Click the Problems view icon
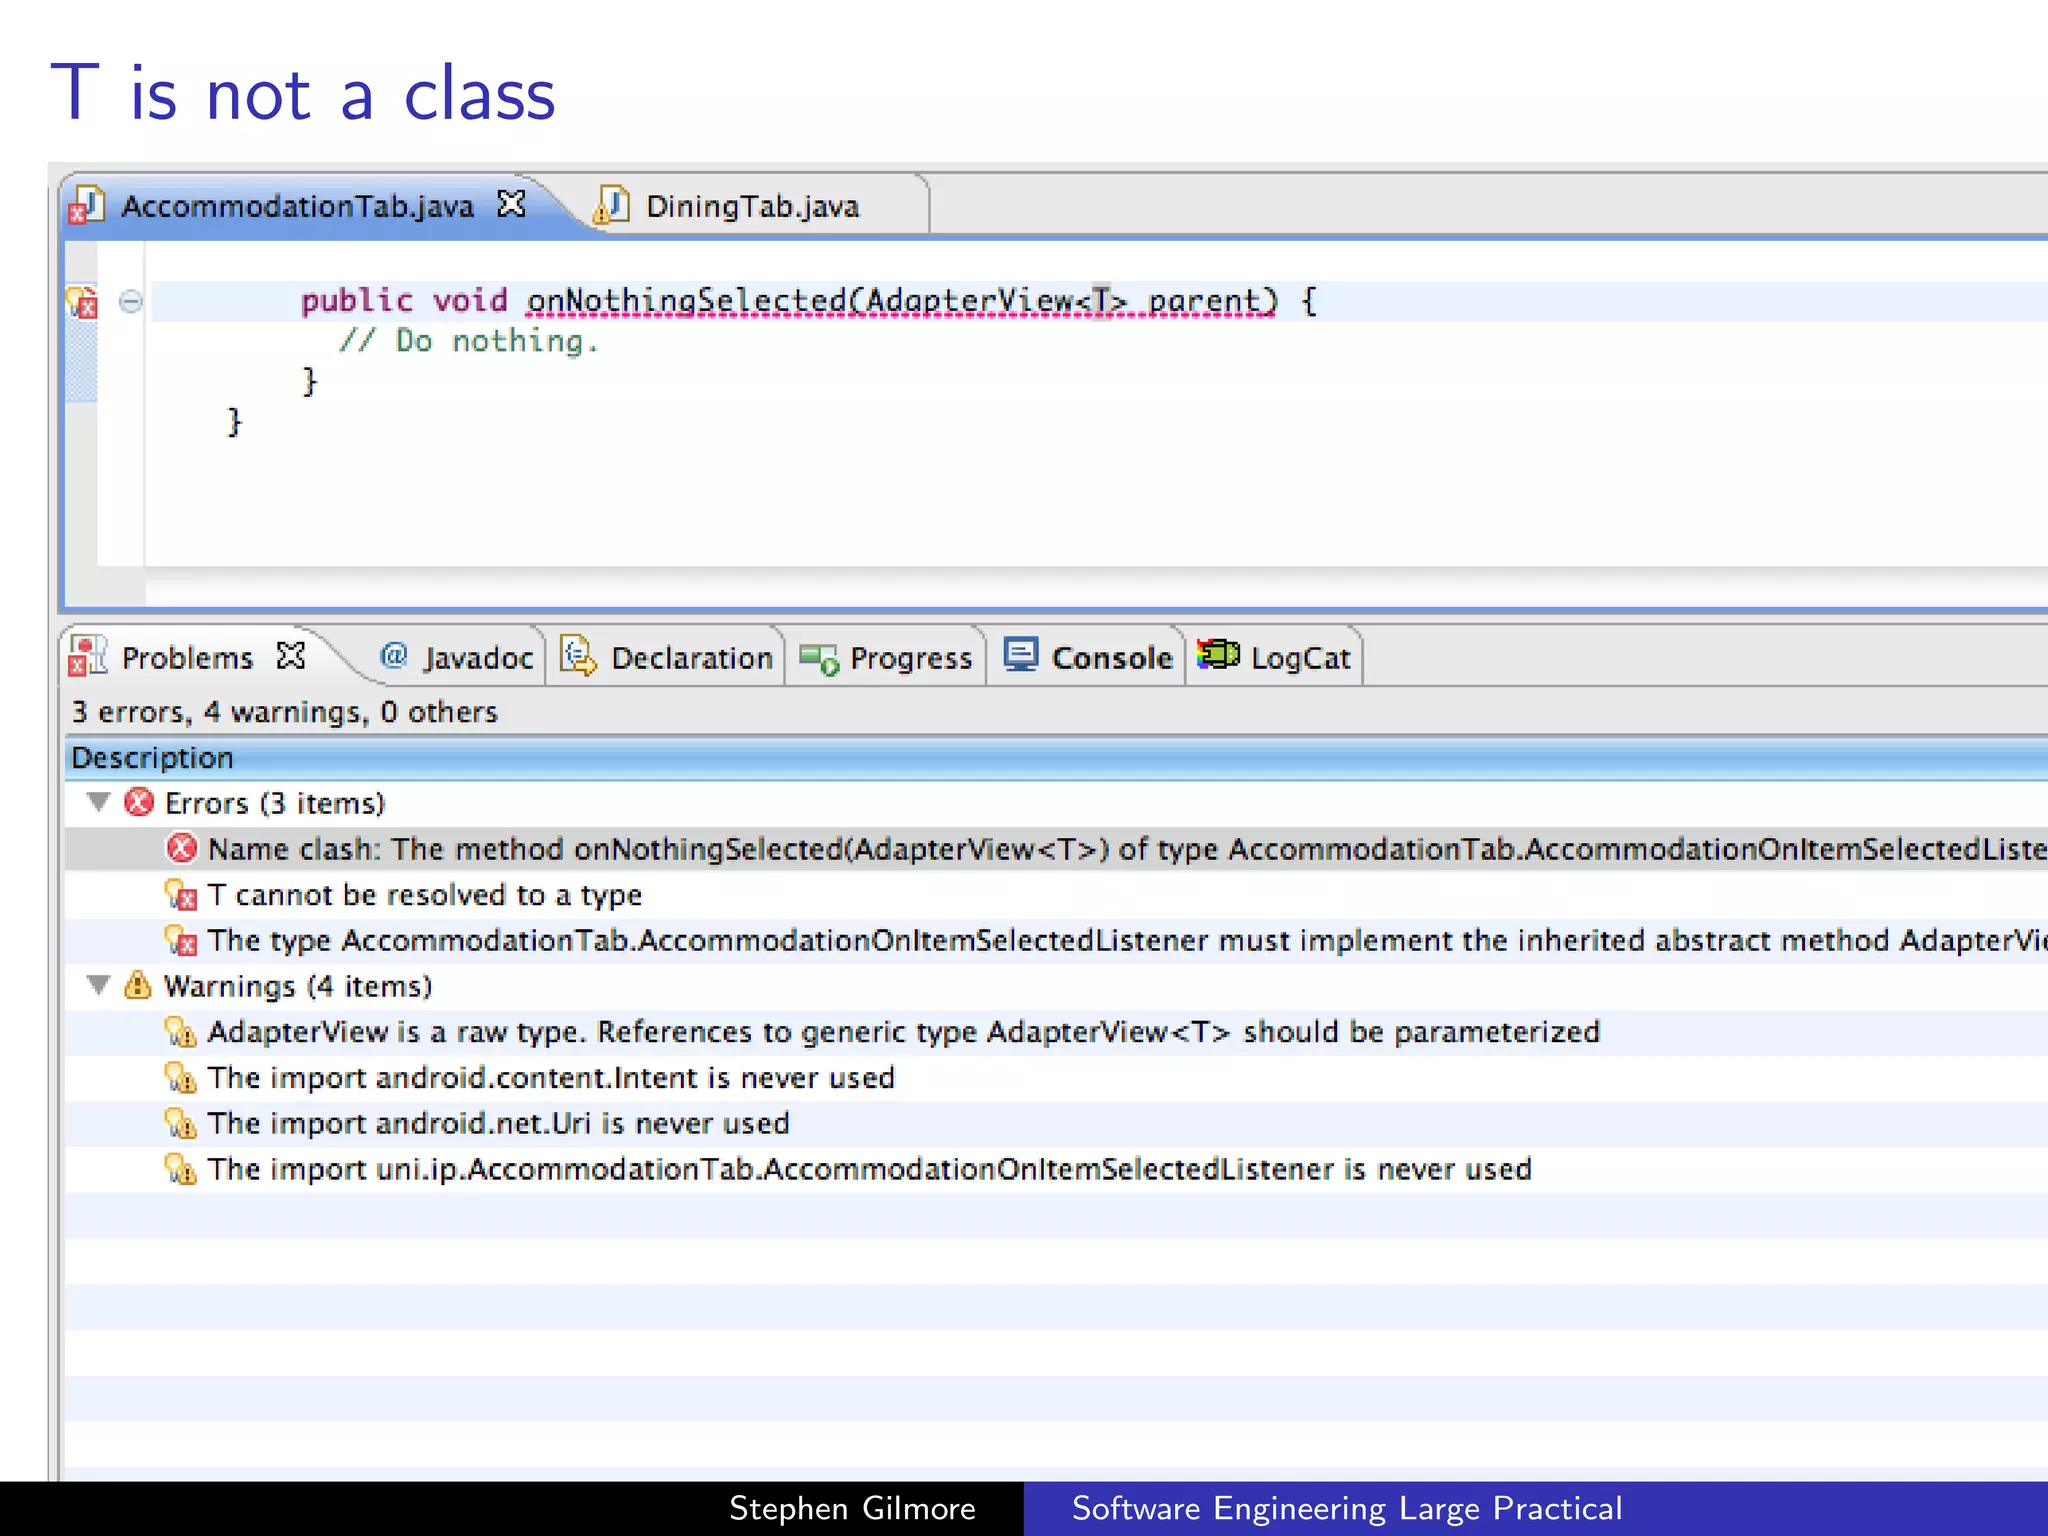The image size is (2048, 1536). [x=88, y=656]
